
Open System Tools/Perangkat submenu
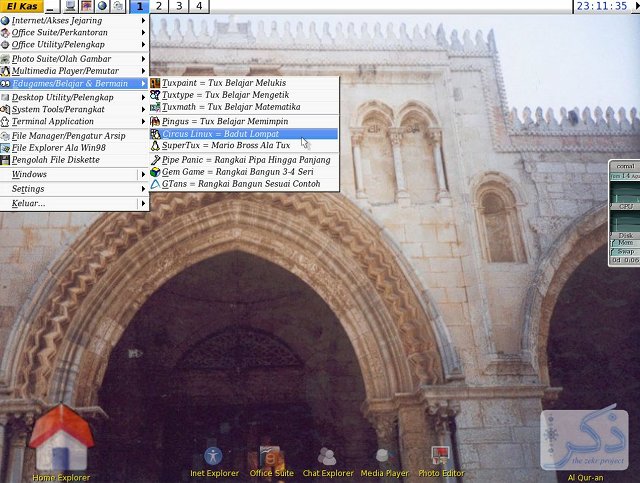74,109
